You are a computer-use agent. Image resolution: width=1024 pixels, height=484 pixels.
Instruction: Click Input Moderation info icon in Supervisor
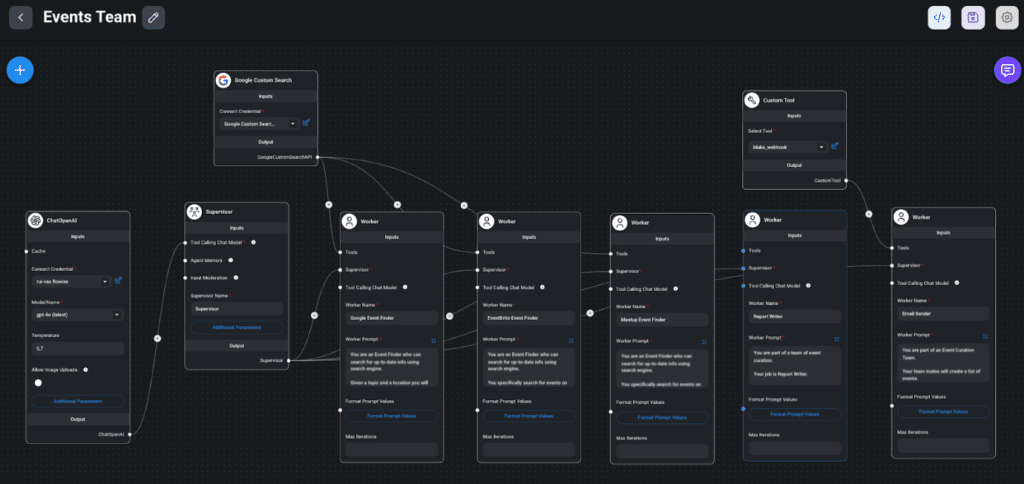(236, 278)
